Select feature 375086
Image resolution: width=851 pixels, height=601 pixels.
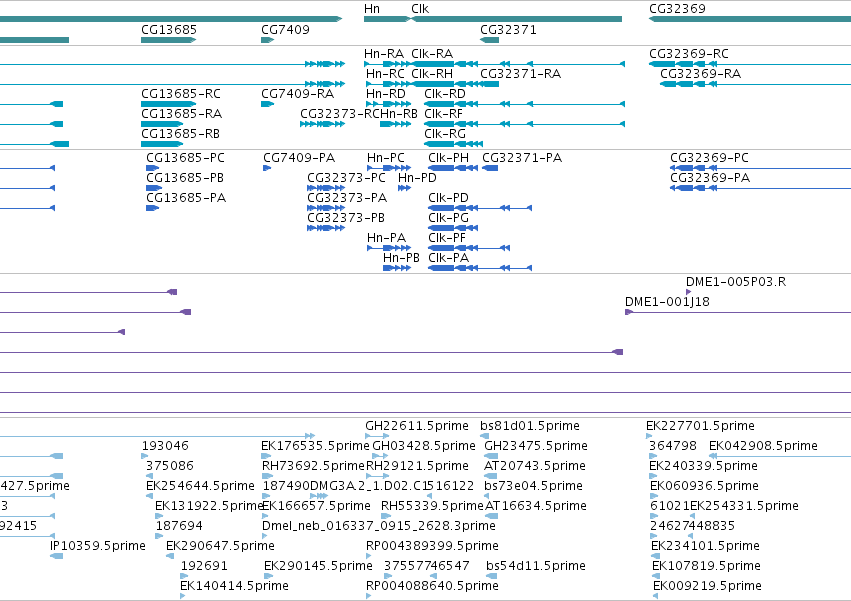(169, 466)
